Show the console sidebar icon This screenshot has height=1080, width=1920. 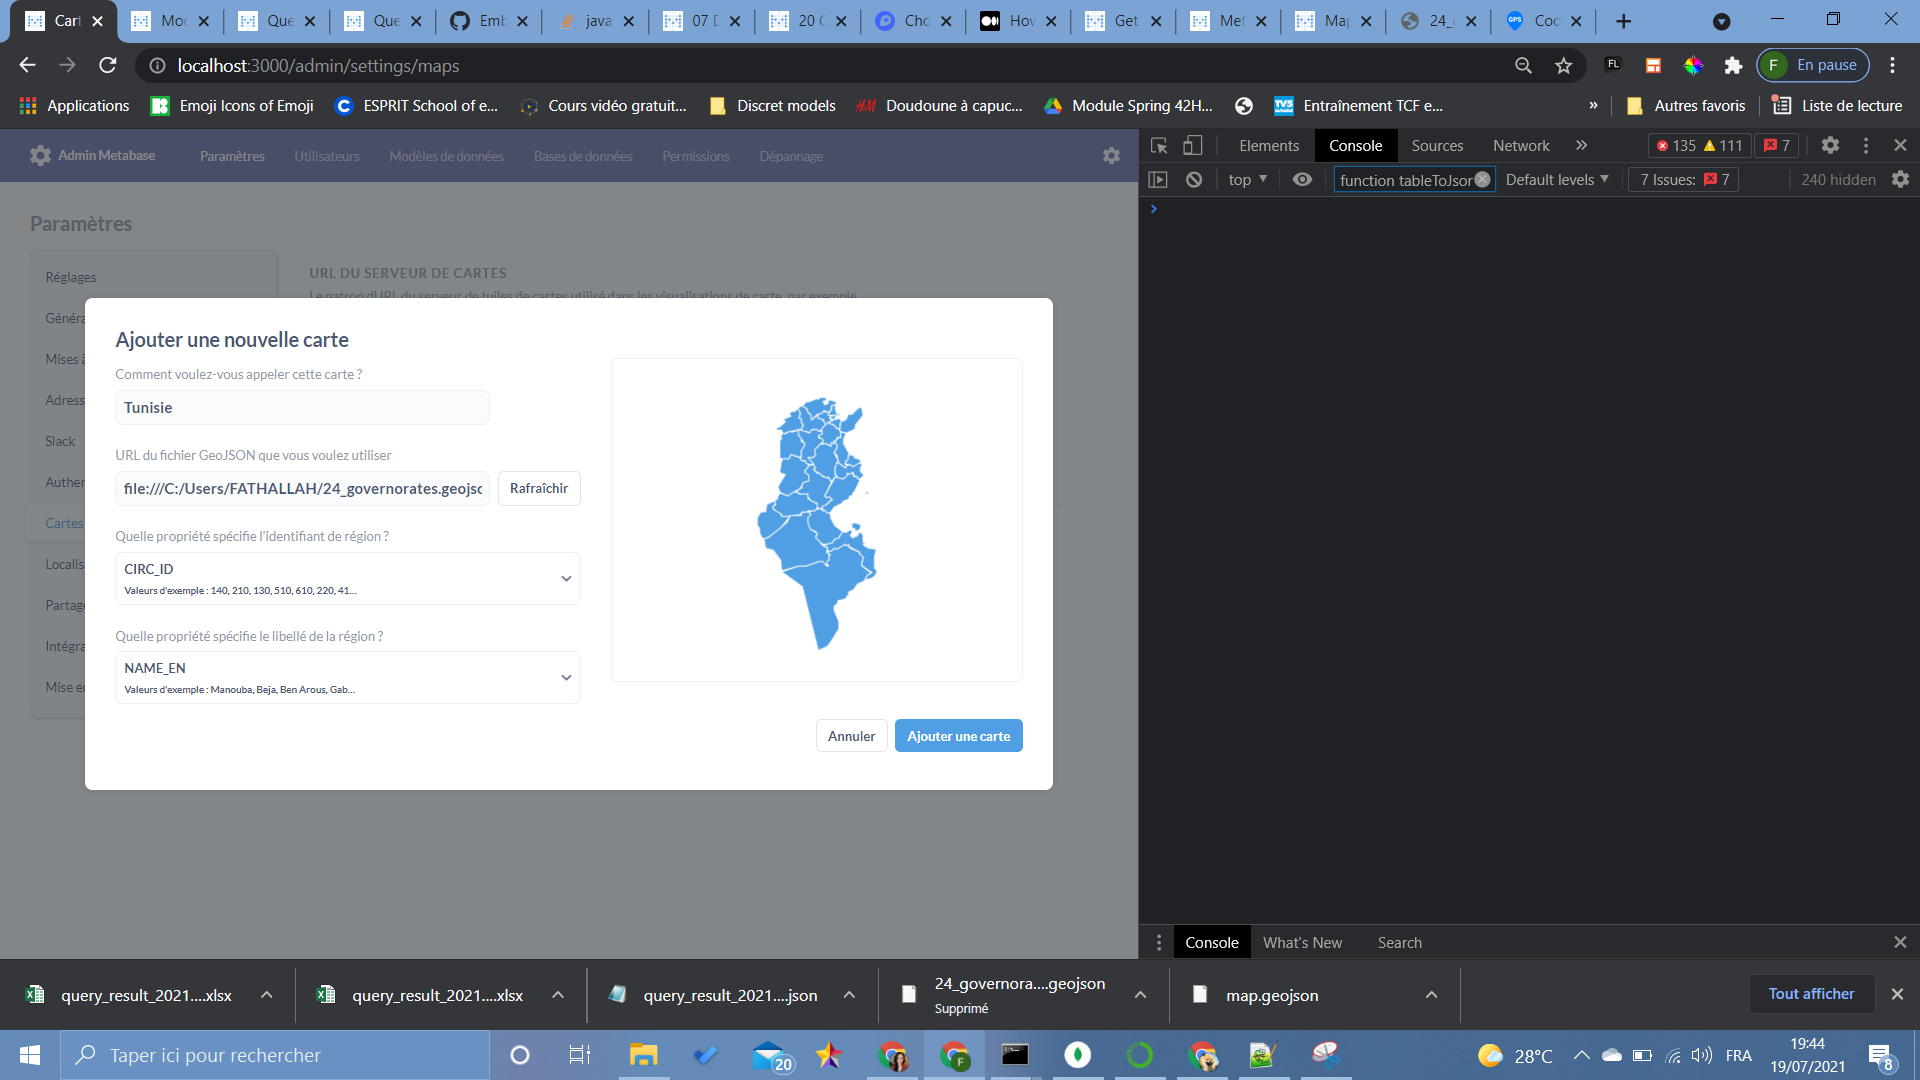pyautogui.click(x=1158, y=180)
